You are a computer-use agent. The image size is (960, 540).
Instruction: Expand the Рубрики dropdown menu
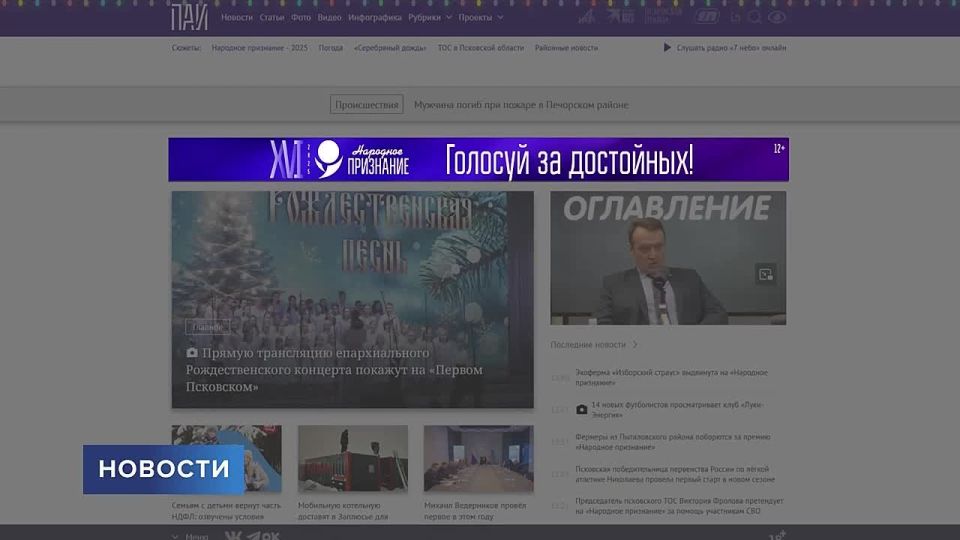(x=430, y=17)
